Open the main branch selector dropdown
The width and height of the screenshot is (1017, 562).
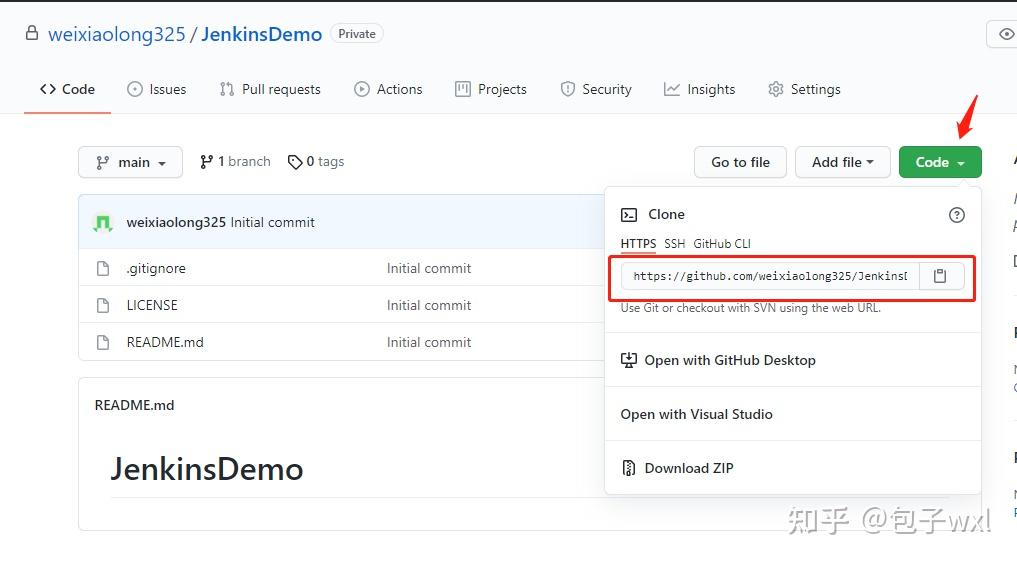(130, 162)
